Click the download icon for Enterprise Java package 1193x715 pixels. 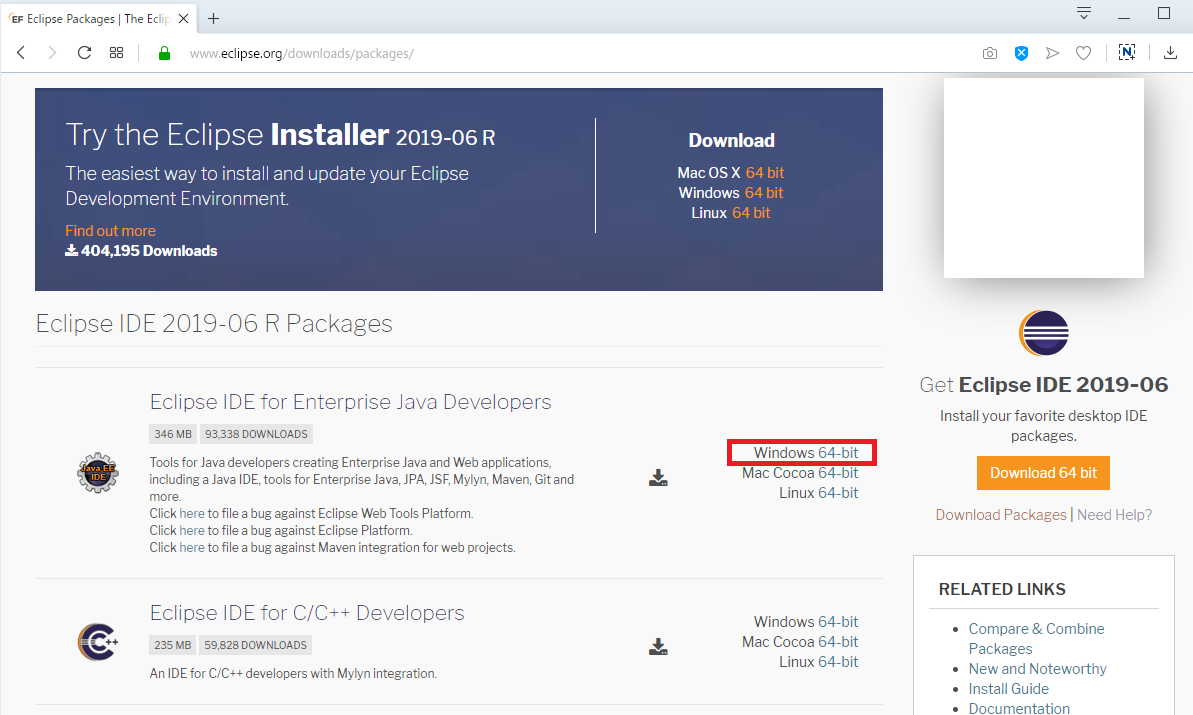(658, 478)
